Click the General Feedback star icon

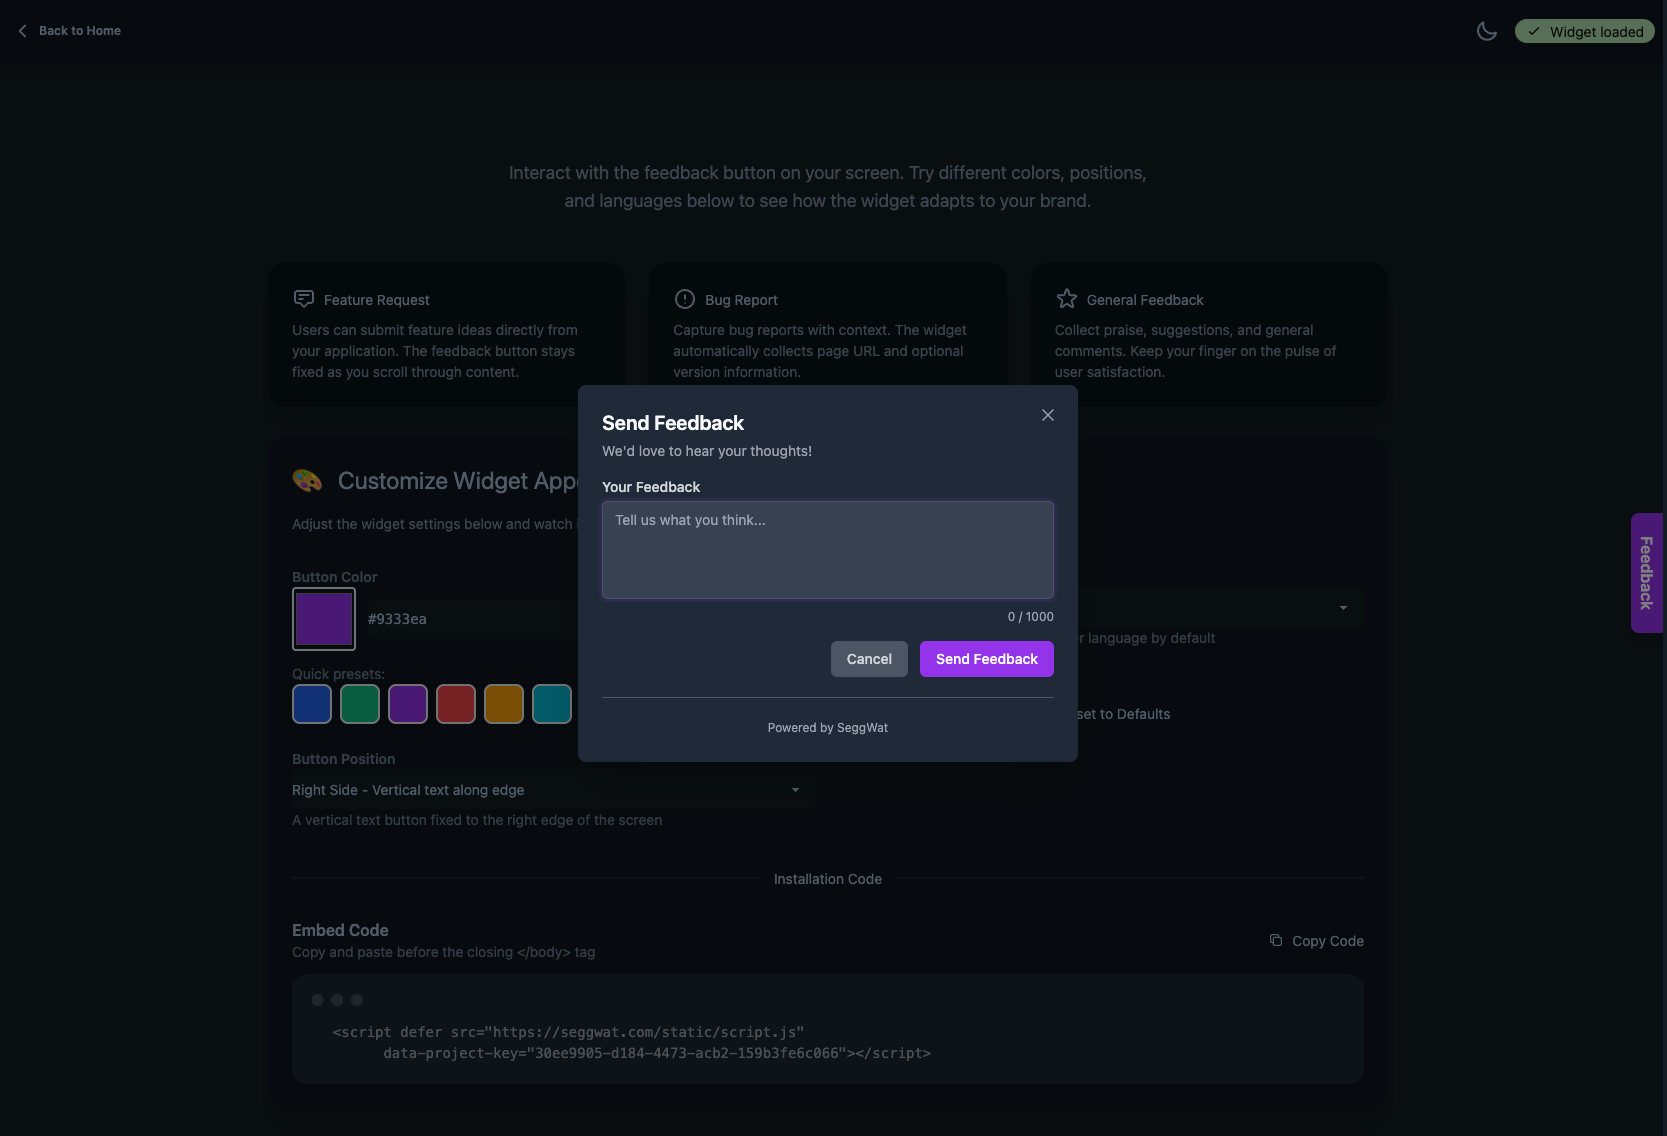click(x=1066, y=299)
